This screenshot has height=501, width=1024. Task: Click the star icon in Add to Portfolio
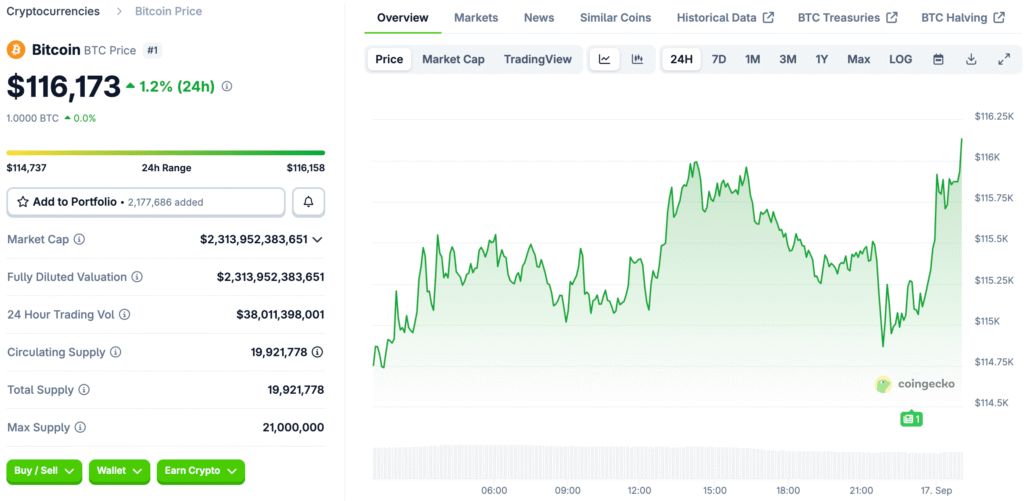coord(22,202)
